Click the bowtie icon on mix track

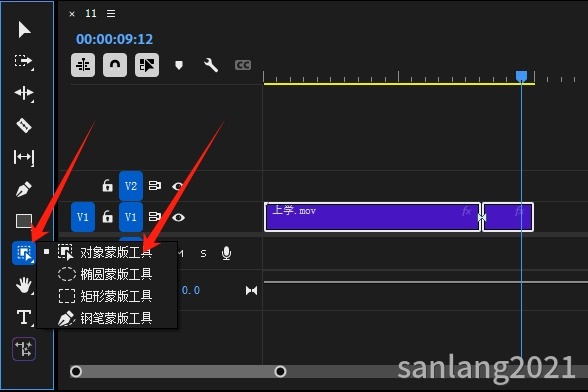pos(251,290)
